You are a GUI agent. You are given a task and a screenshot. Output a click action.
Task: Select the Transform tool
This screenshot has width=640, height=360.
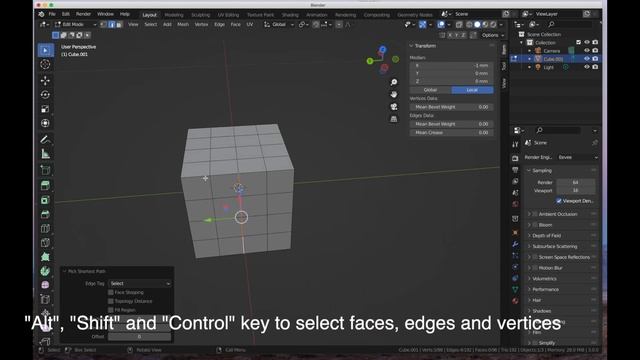coord(45,123)
